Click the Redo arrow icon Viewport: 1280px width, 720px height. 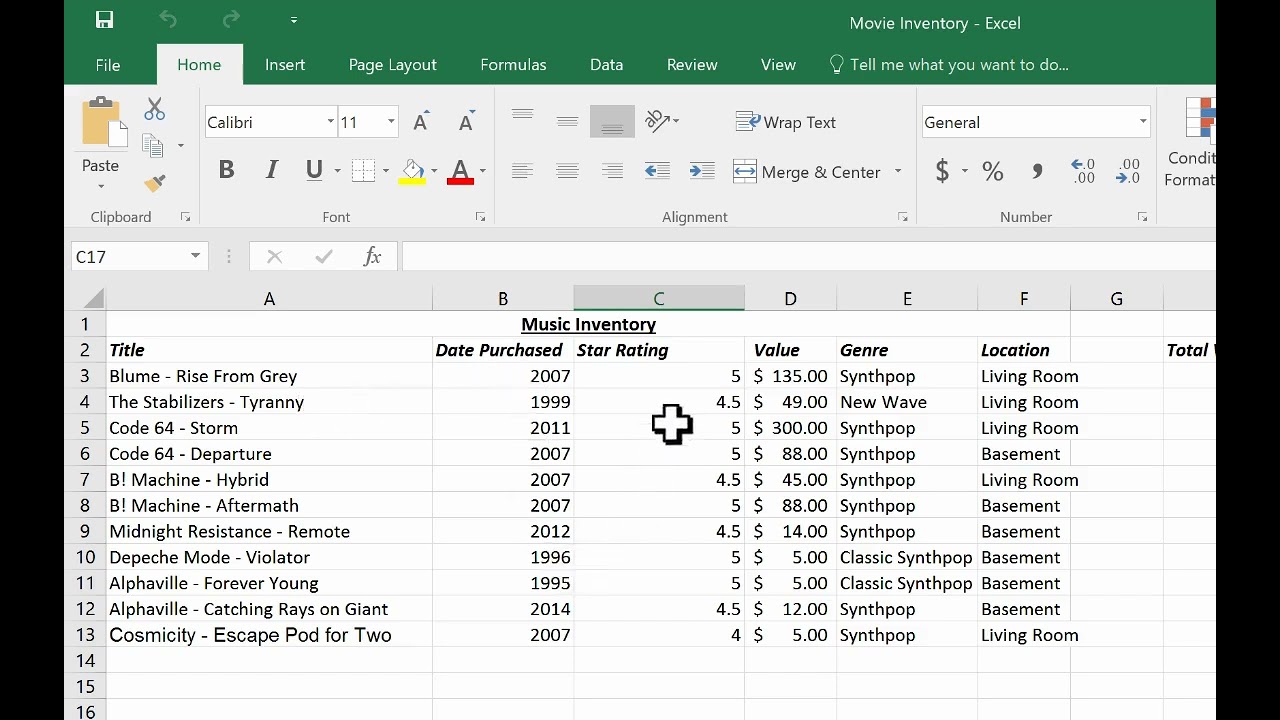(x=231, y=20)
